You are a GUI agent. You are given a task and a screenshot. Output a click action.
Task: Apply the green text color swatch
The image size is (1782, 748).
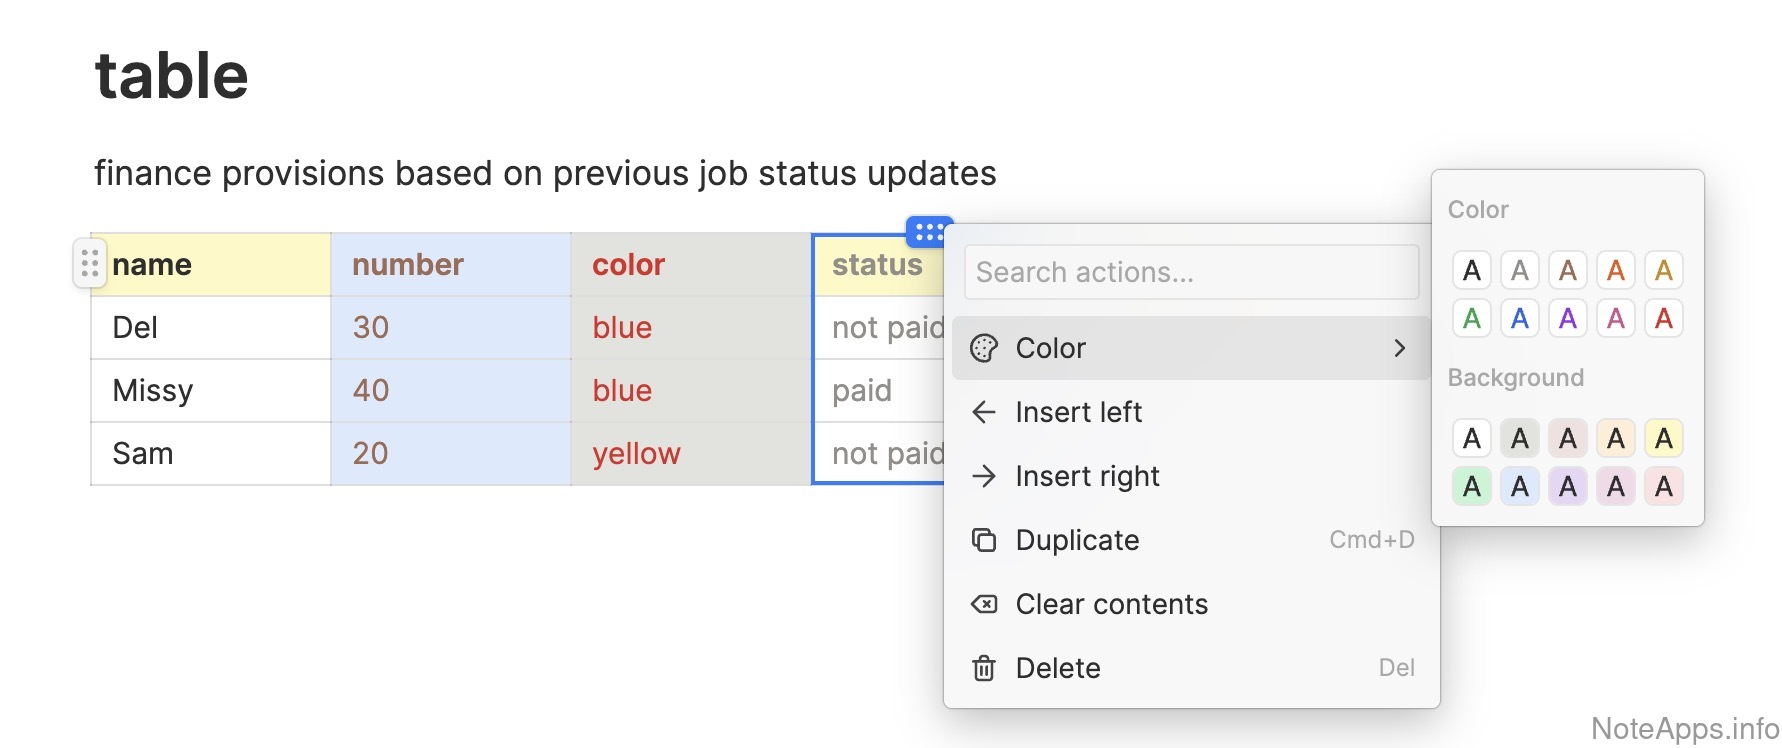click(x=1472, y=319)
